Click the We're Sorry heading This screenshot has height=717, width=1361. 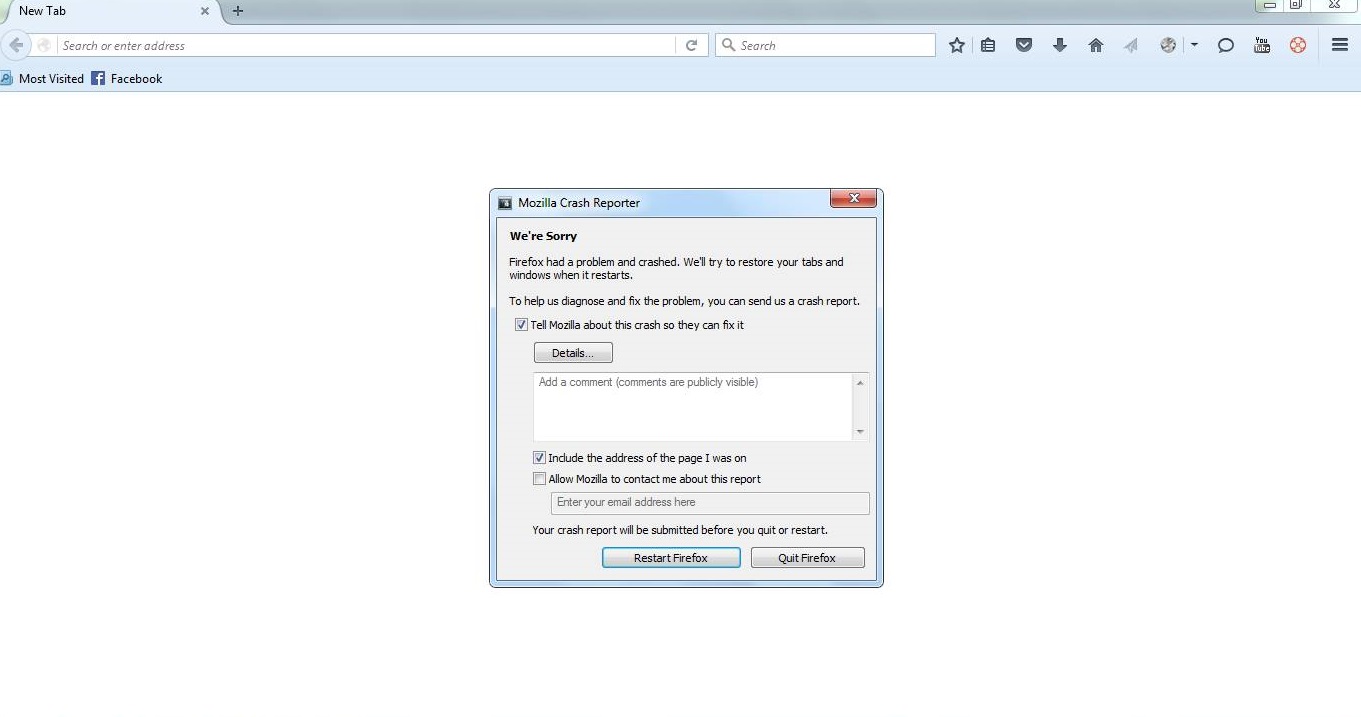click(543, 236)
